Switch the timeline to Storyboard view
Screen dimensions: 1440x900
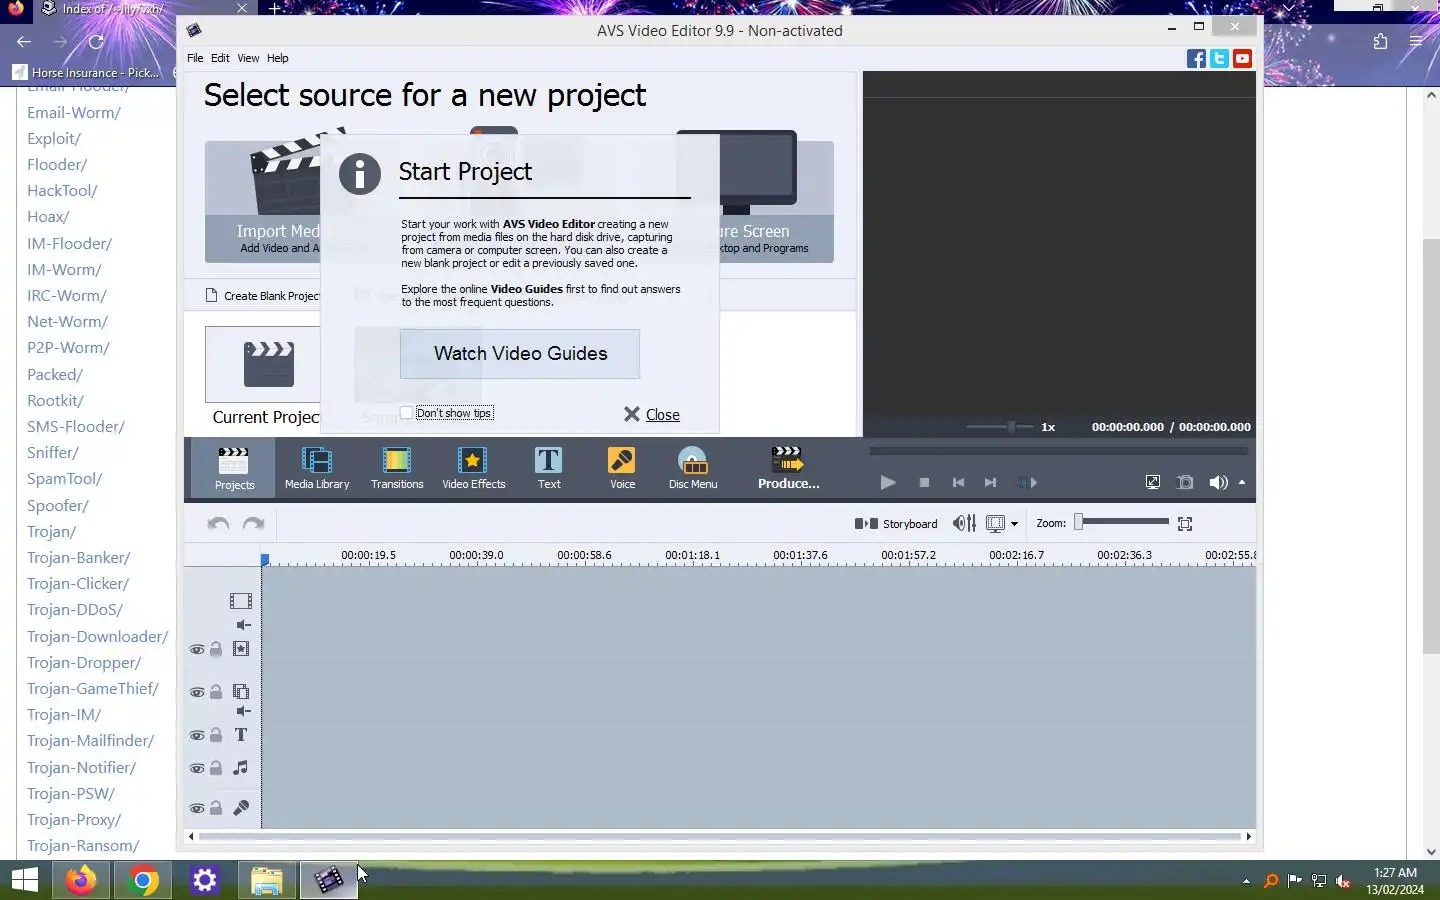(896, 523)
